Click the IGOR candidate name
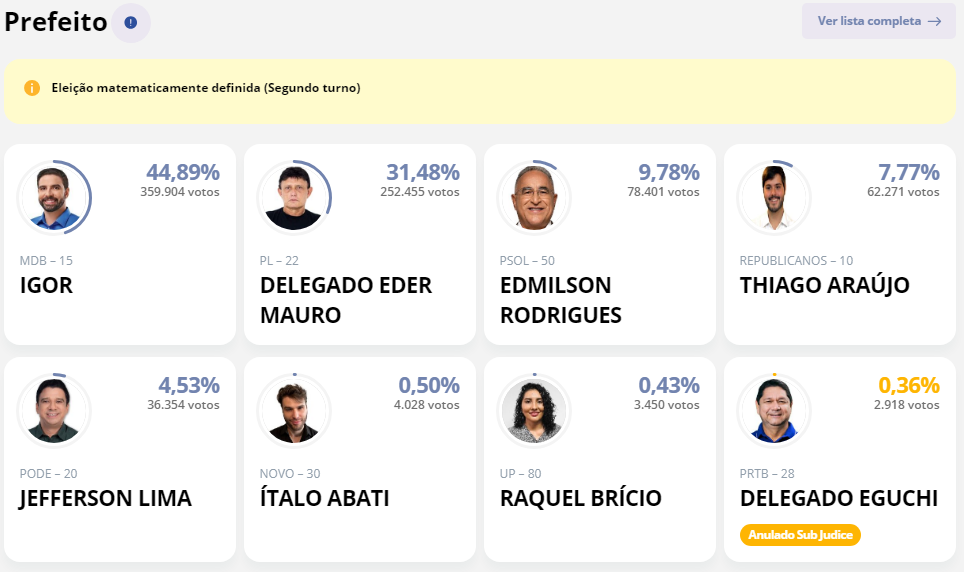 pos(46,285)
